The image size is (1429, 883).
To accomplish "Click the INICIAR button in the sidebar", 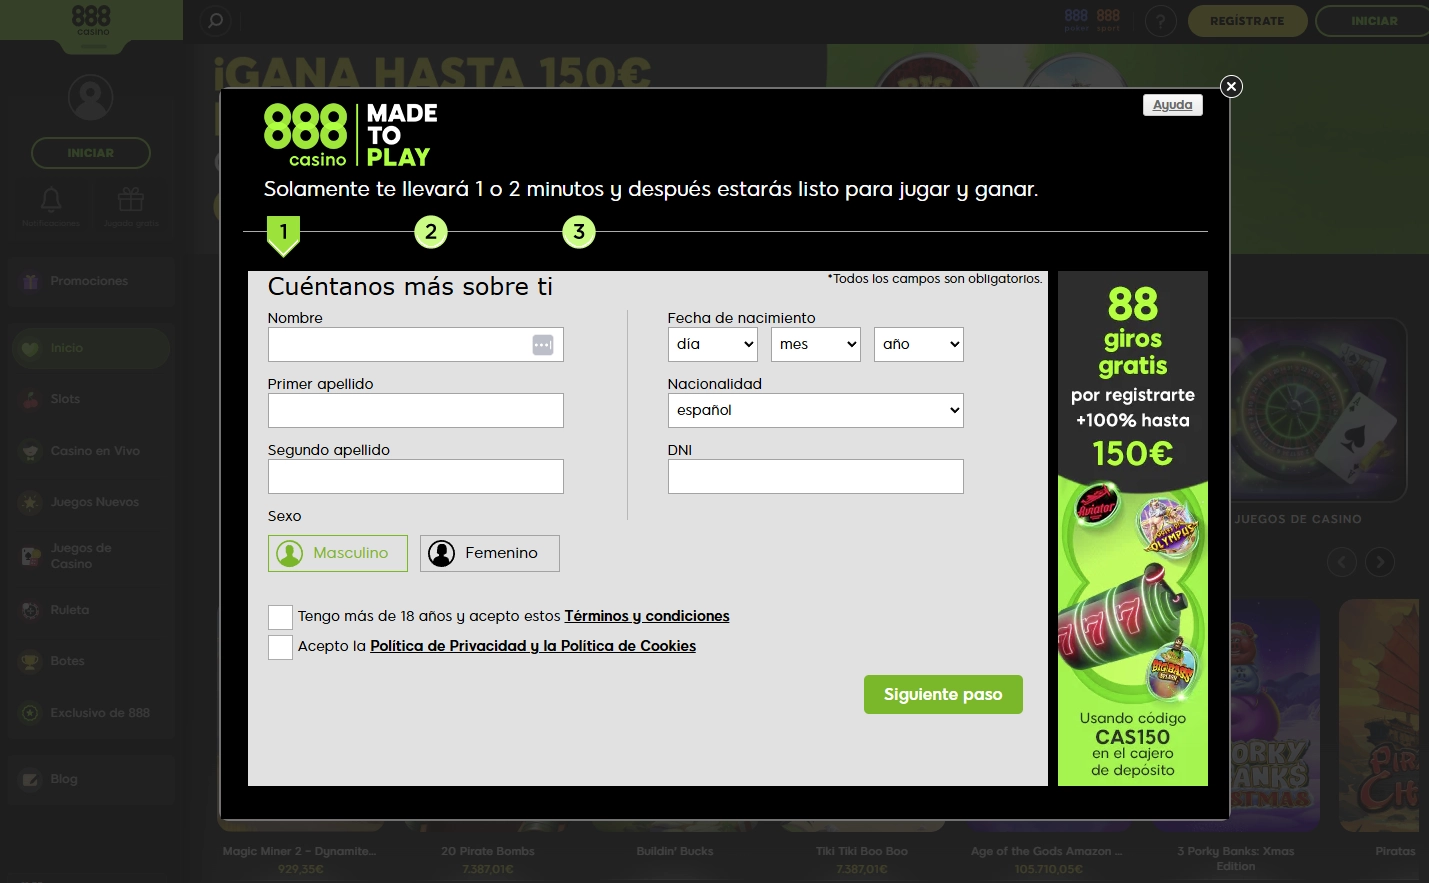I will pyautogui.click(x=91, y=153).
